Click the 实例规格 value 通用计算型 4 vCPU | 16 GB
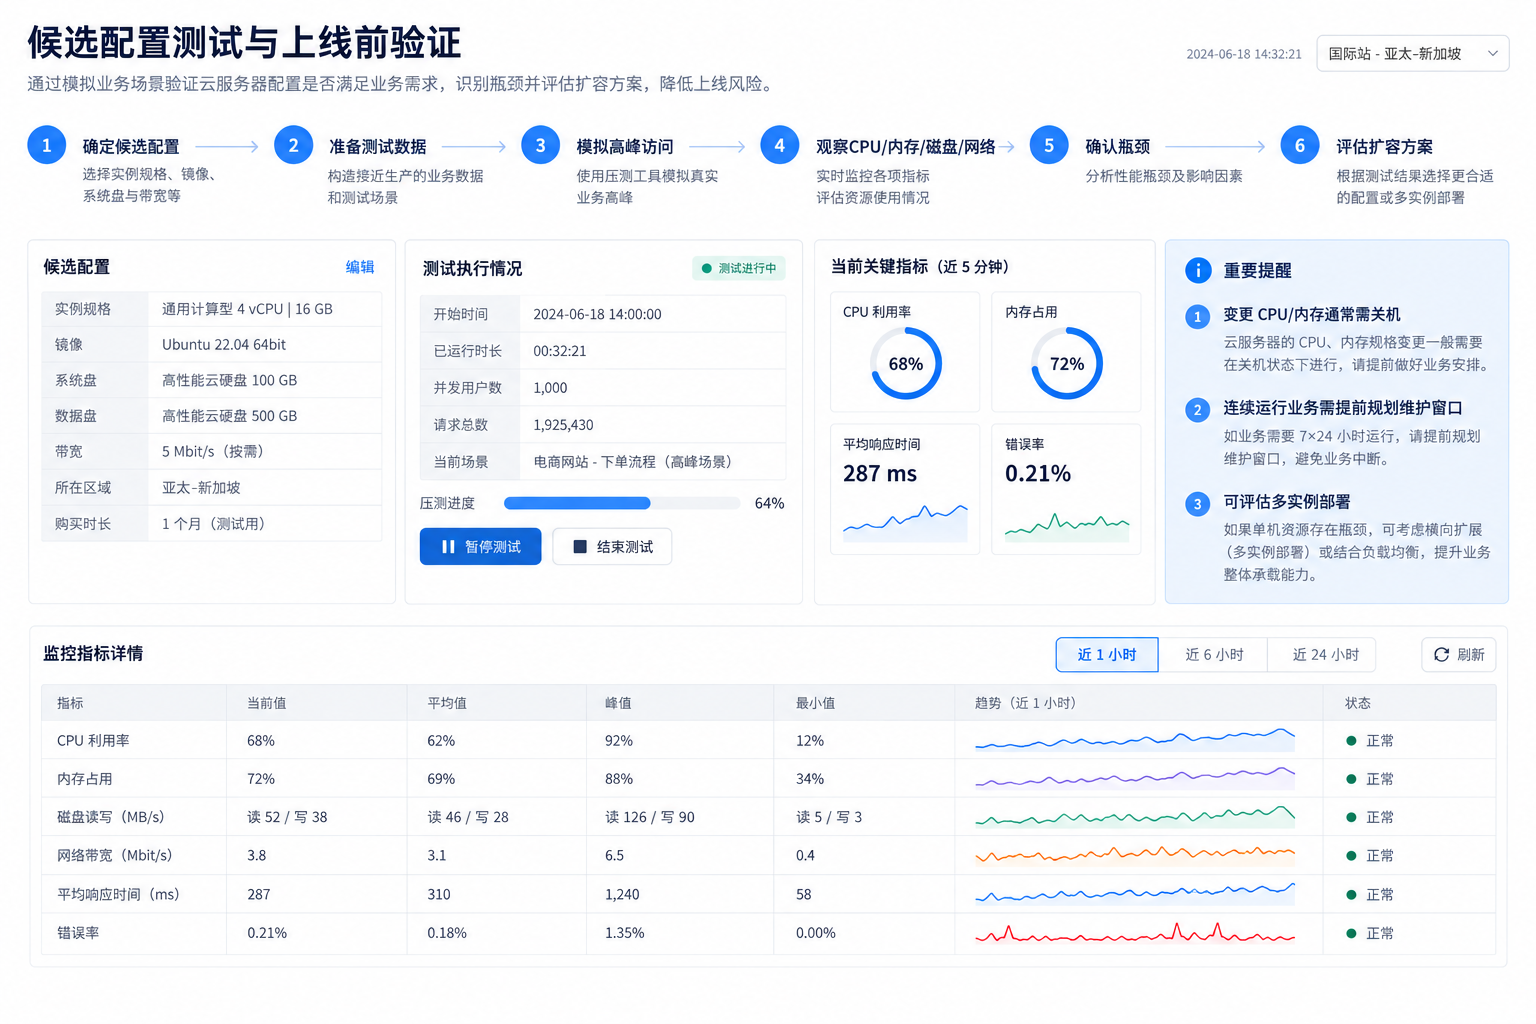This screenshot has height=1024, width=1536. [x=247, y=309]
